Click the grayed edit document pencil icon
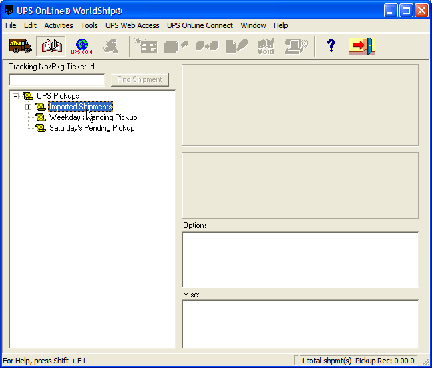This screenshot has width=432, height=368. pos(237,46)
